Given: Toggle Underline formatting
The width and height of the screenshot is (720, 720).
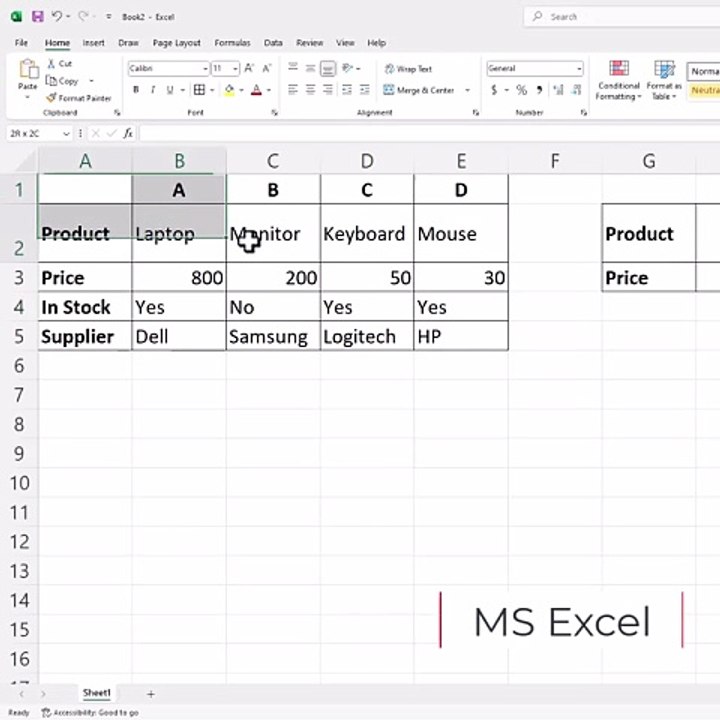Looking at the screenshot, I should pyautogui.click(x=170, y=90).
